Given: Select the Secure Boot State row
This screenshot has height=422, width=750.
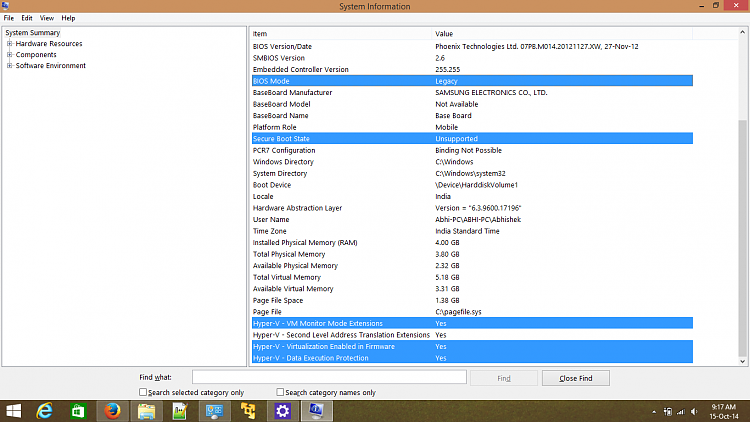Looking at the screenshot, I should [x=472, y=139].
